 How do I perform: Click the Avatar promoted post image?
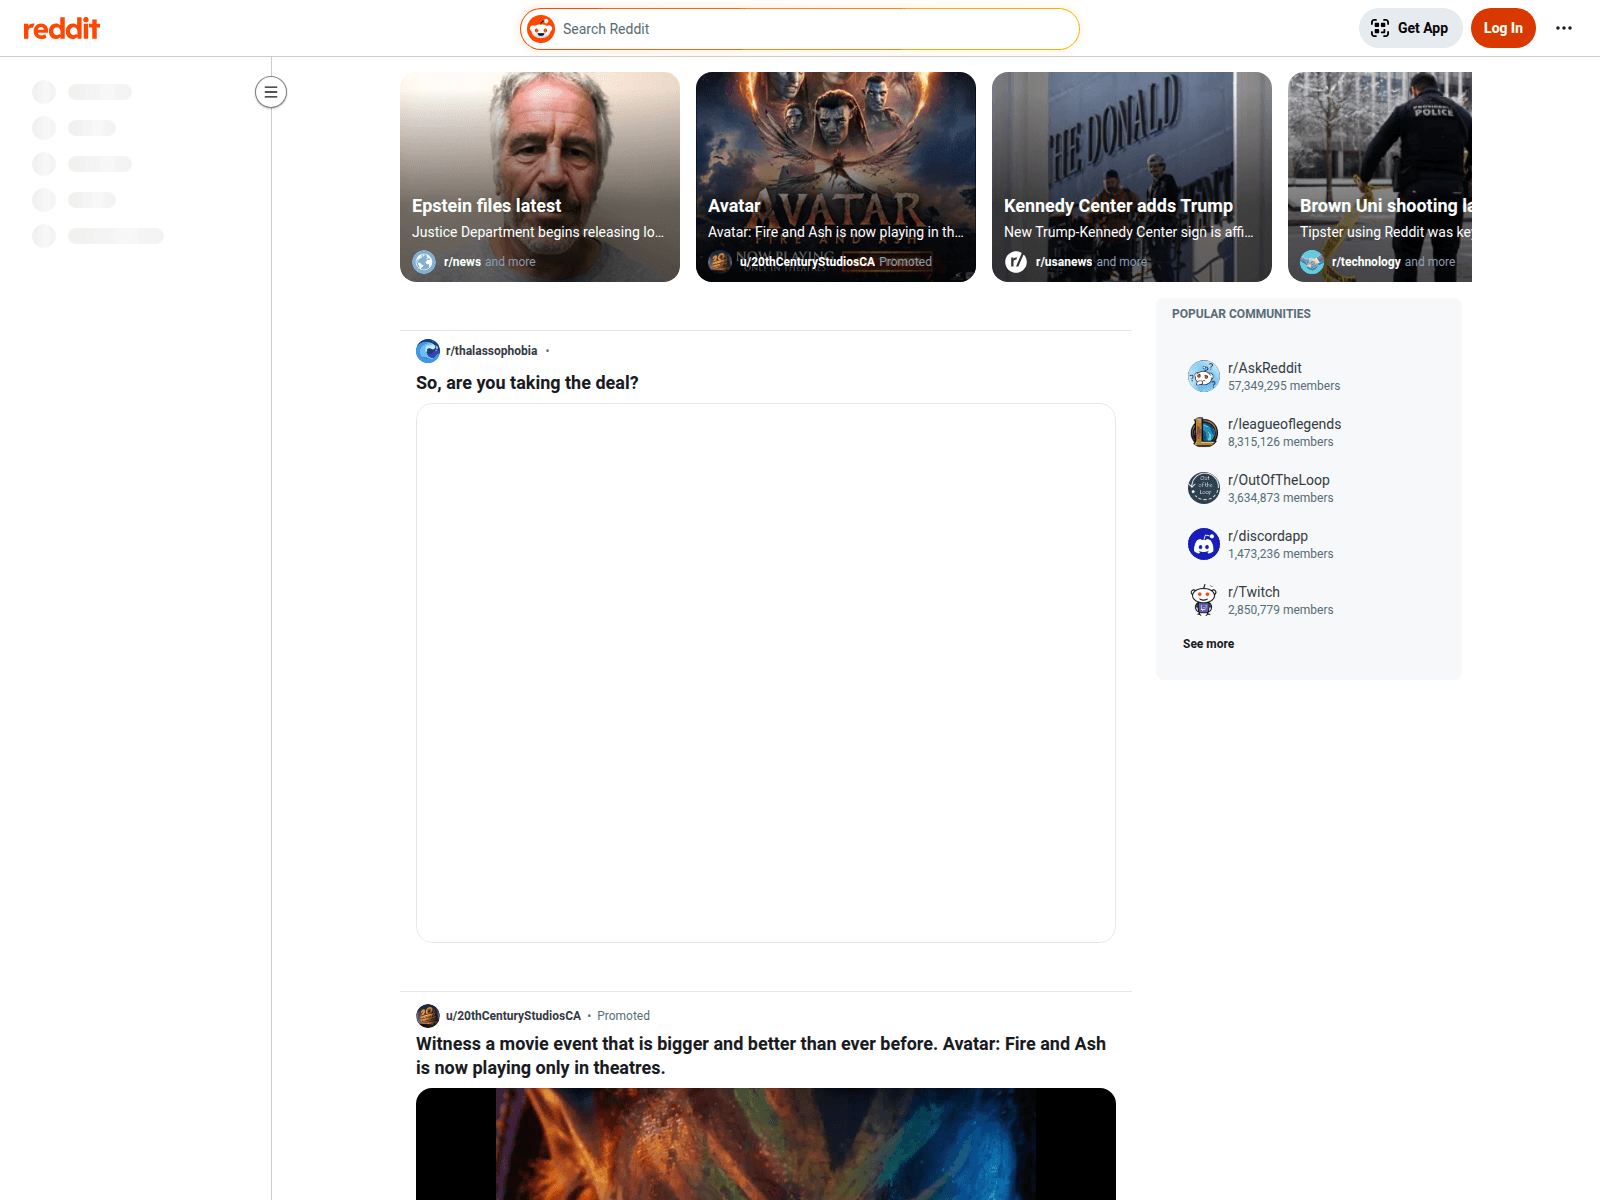(766, 1144)
